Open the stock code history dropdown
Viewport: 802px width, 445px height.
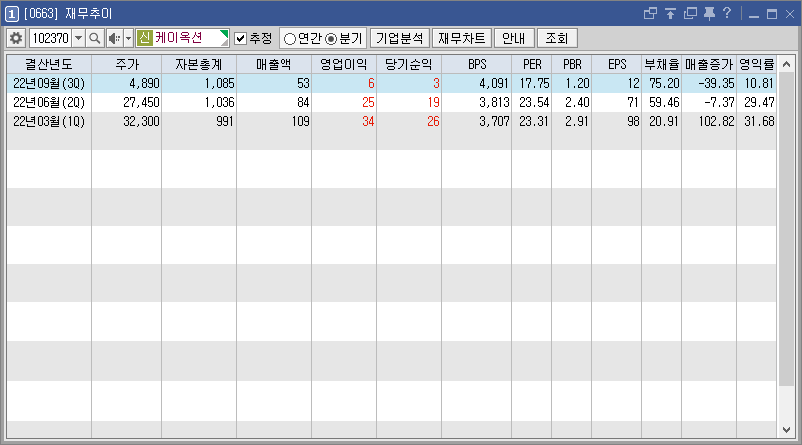pyautogui.click(x=78, y=38)
